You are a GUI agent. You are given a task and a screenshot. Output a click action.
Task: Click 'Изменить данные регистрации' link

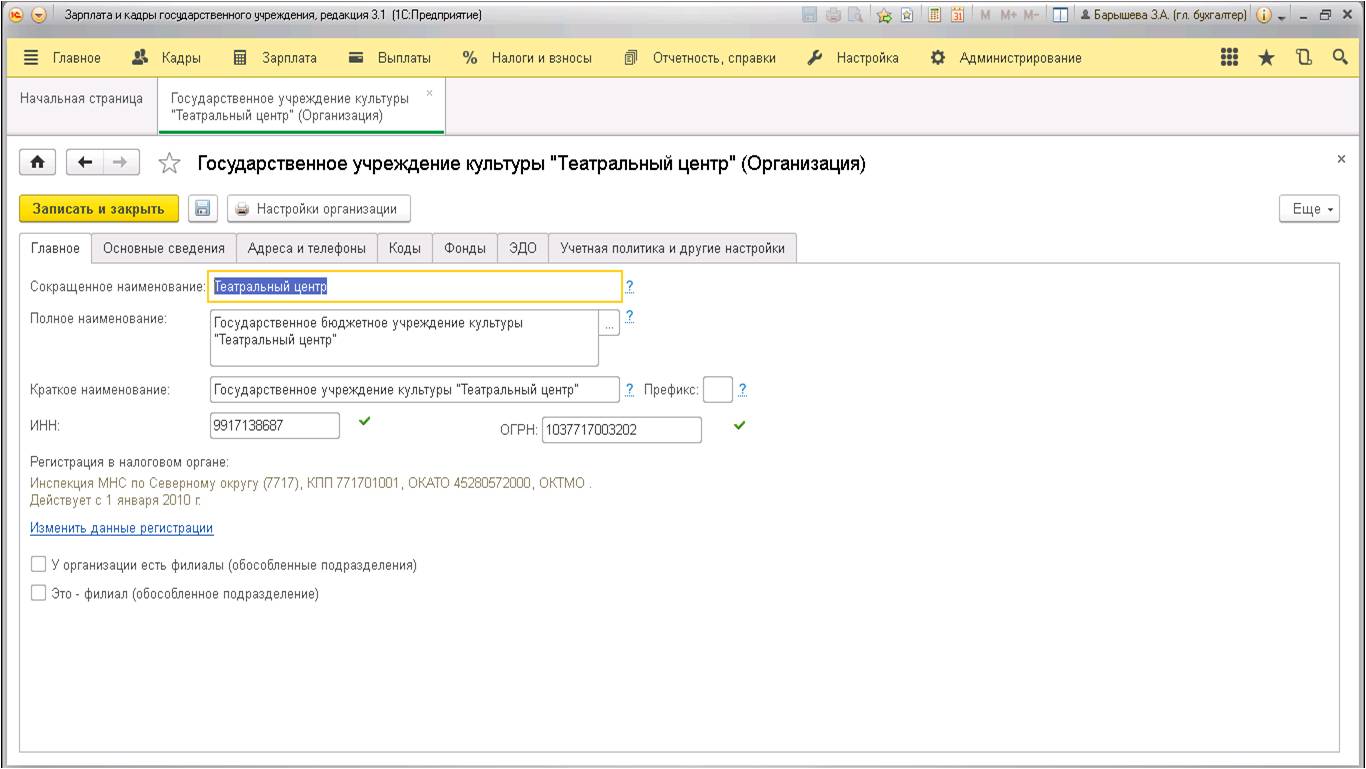(121, 528)
